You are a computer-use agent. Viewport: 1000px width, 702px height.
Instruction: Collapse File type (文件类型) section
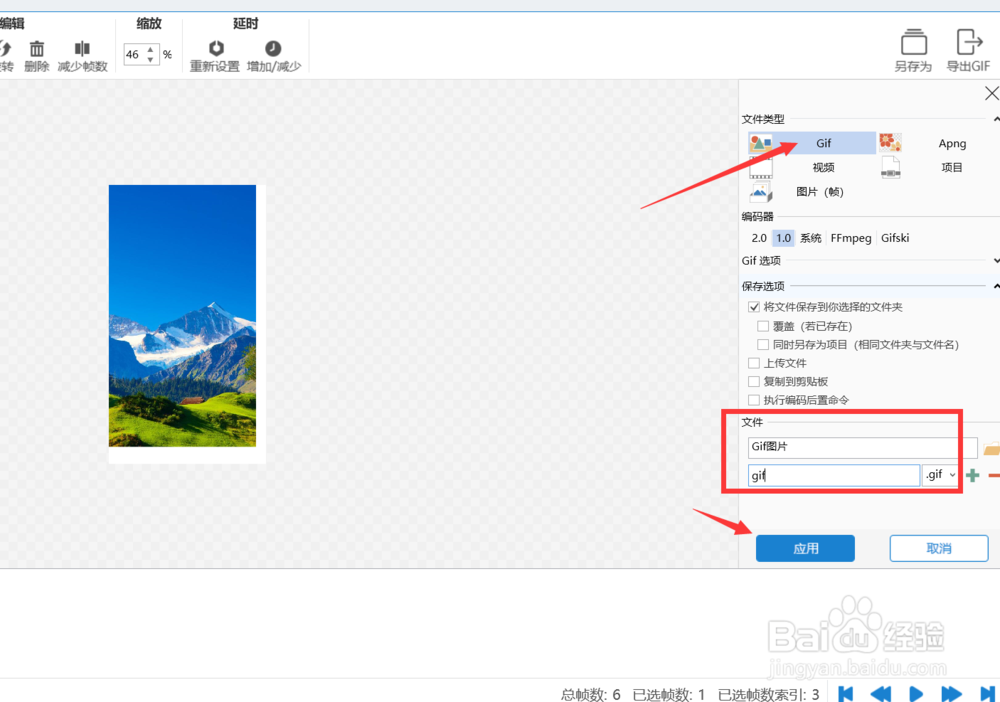click(996, 119)
